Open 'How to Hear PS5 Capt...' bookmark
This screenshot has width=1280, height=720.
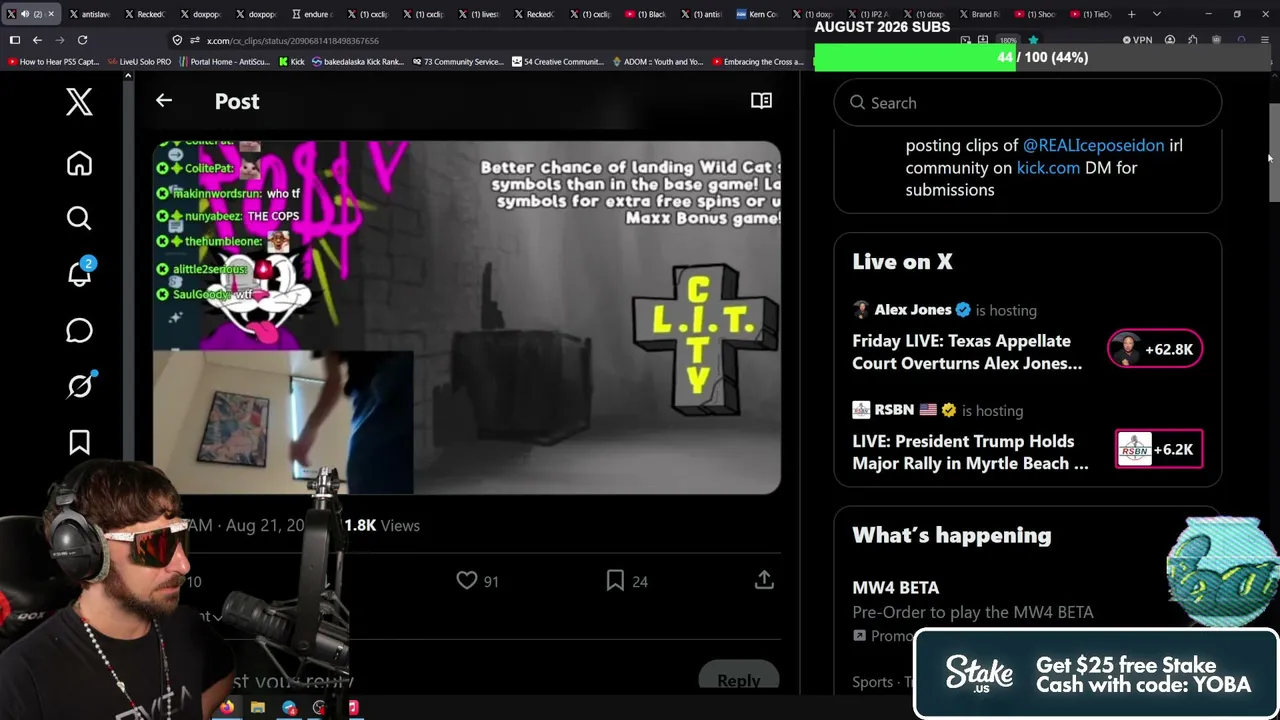[x=52, y=62]
